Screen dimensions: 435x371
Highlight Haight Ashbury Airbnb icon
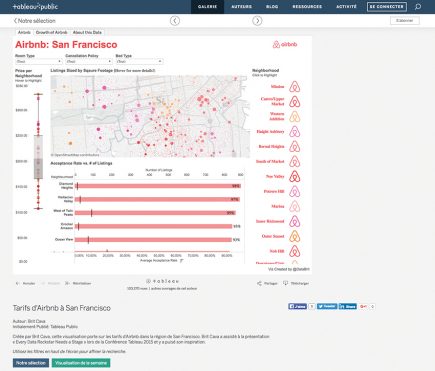point(295,132)
